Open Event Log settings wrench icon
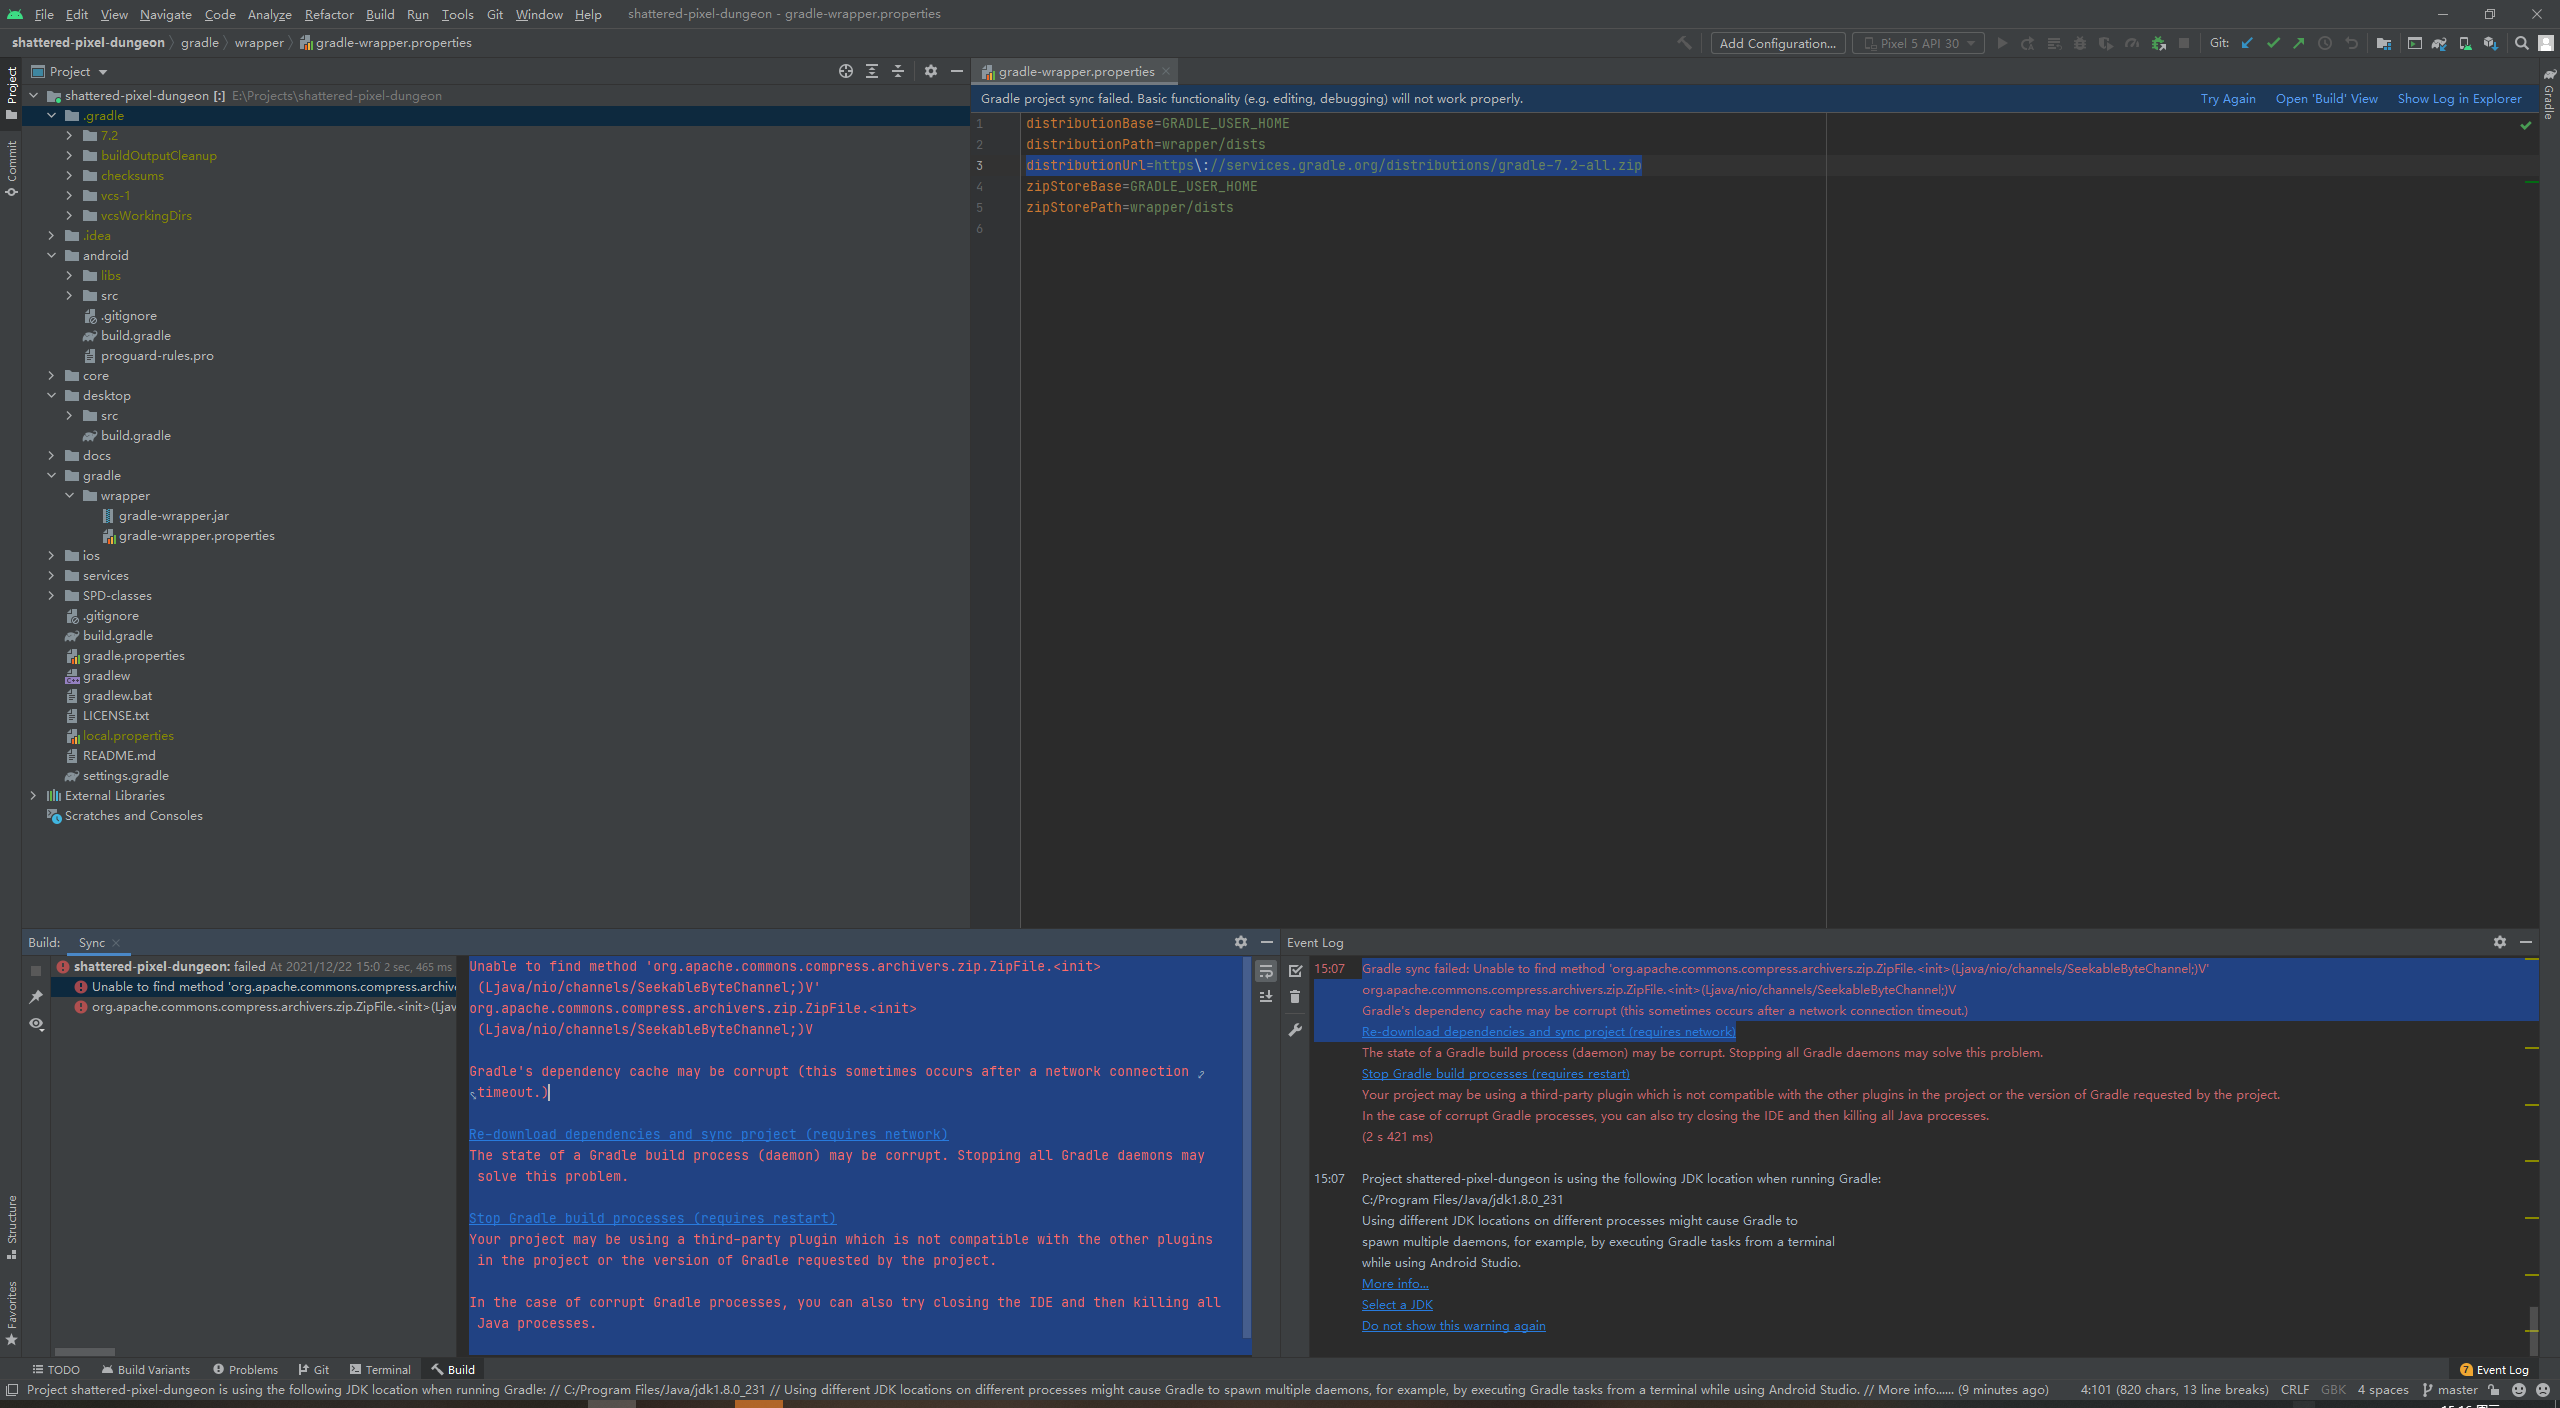This screenshot has height=1408, width=2560. tap(1295, 1030)
